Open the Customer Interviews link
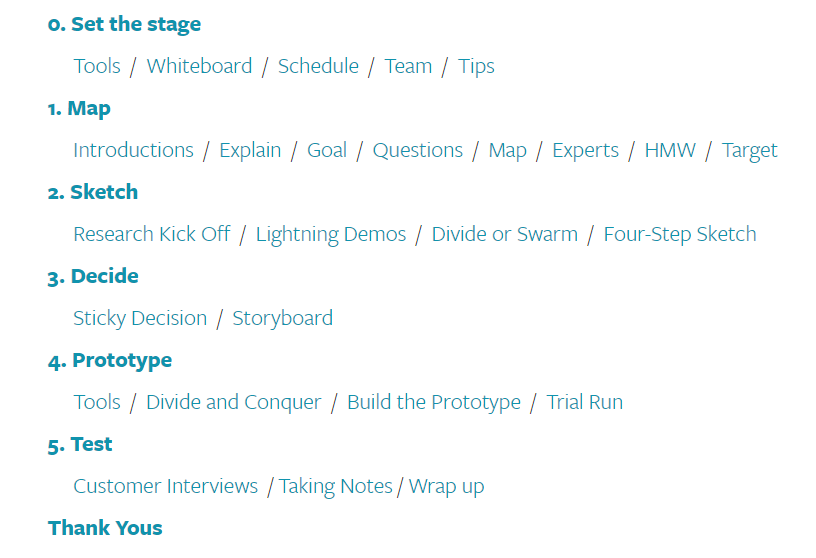This screenshot has width=816, height=558. (x=165, y=486)
